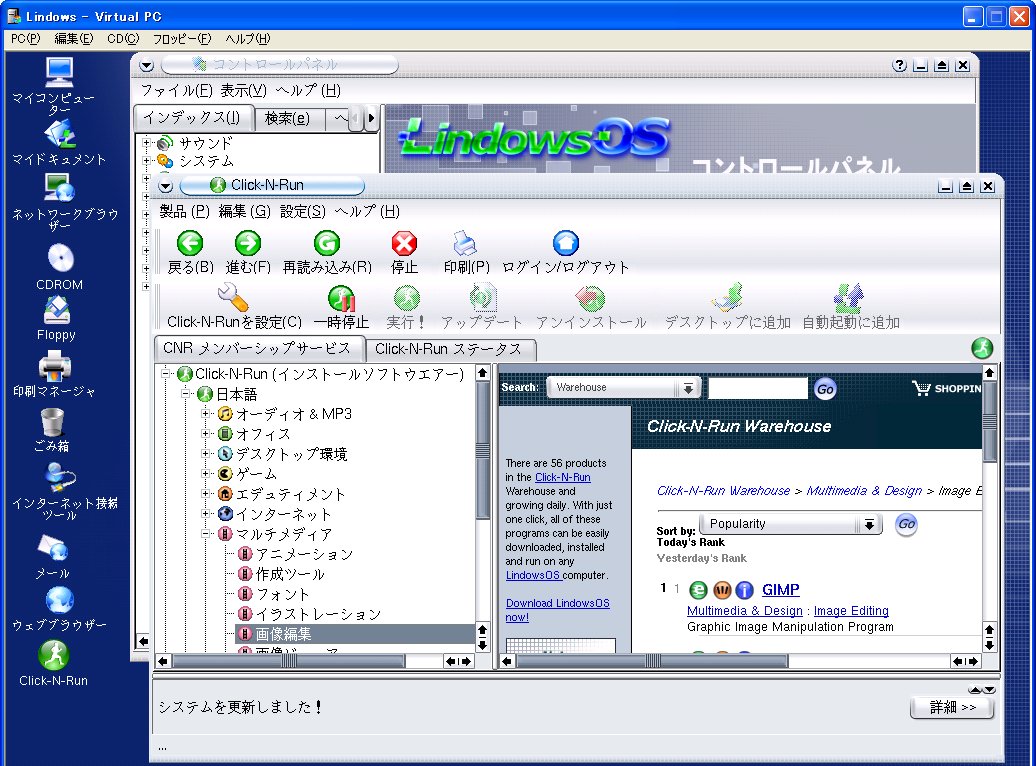Viewport: 1036px width, 766px height.
Task: Switch to Click-N-Run ステータス tab
Action: click(449, 349)
